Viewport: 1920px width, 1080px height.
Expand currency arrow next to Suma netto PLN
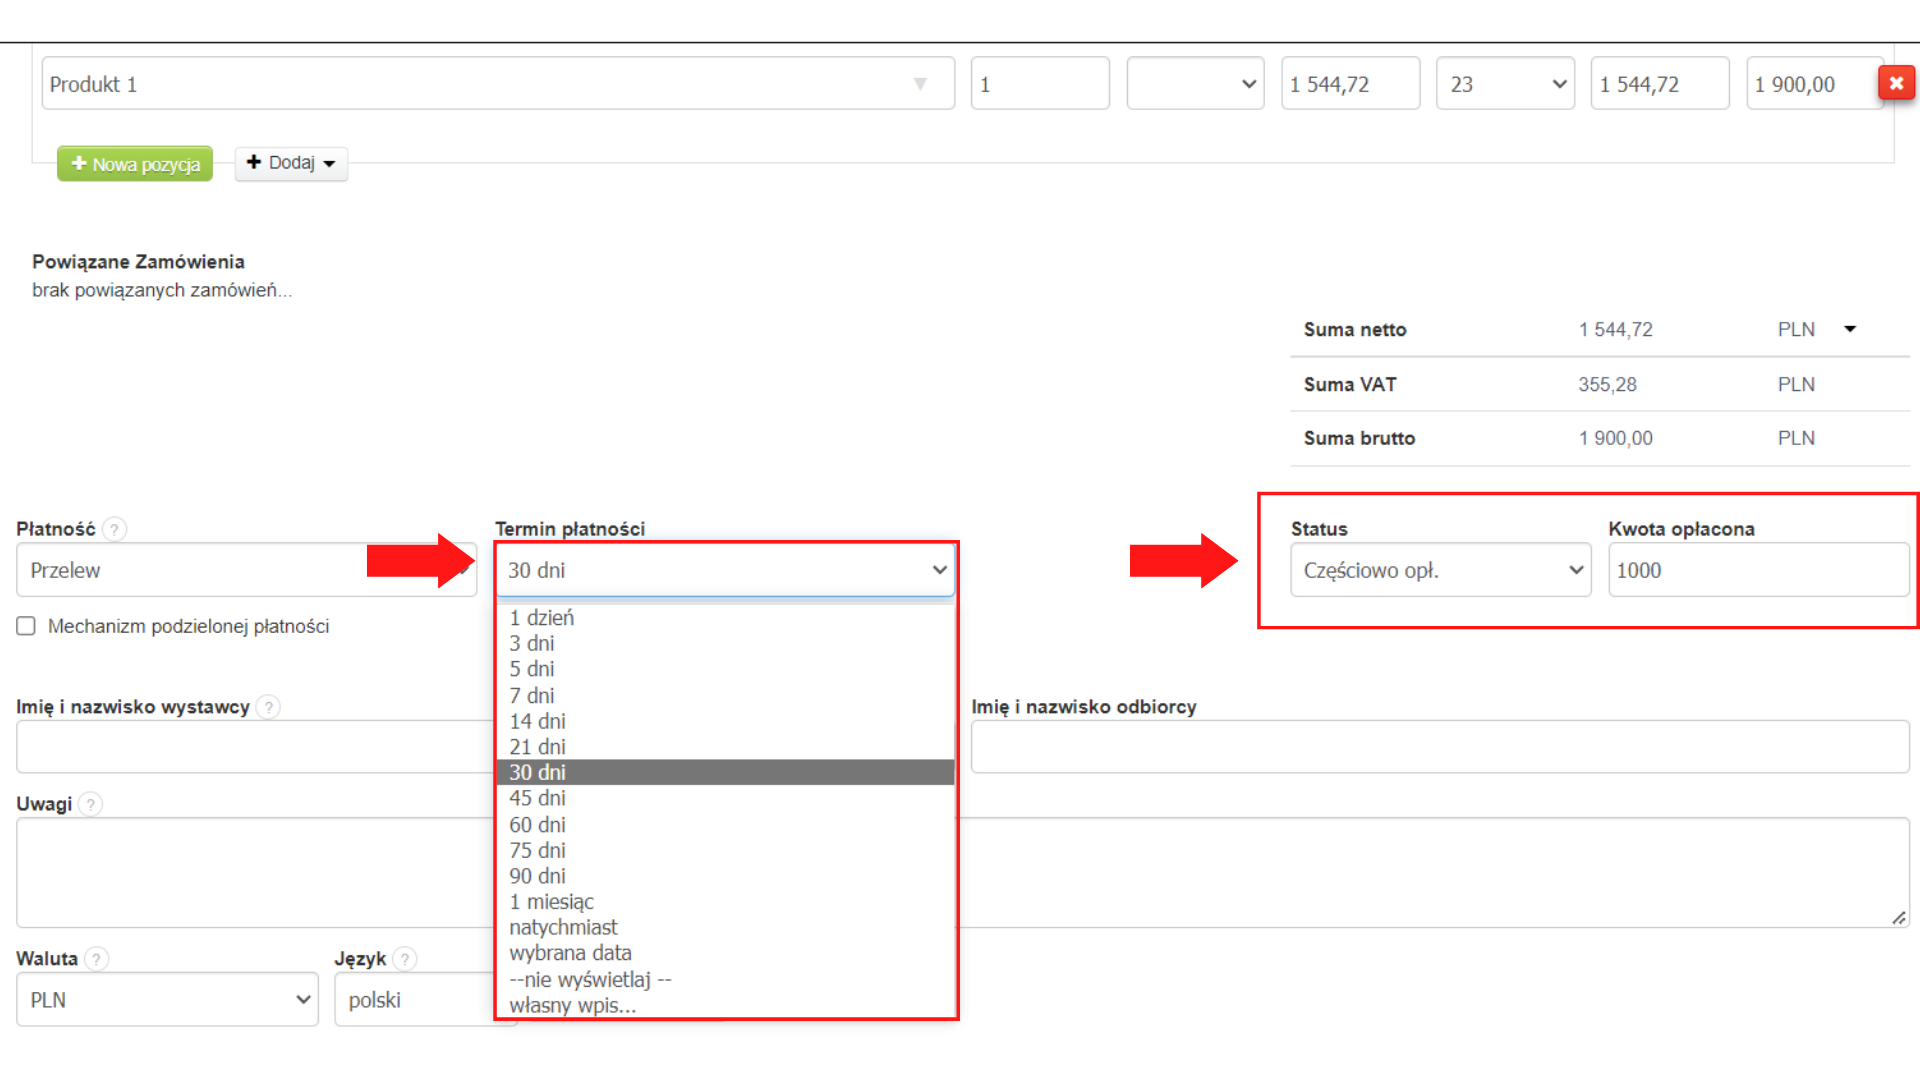[1850, 329]
